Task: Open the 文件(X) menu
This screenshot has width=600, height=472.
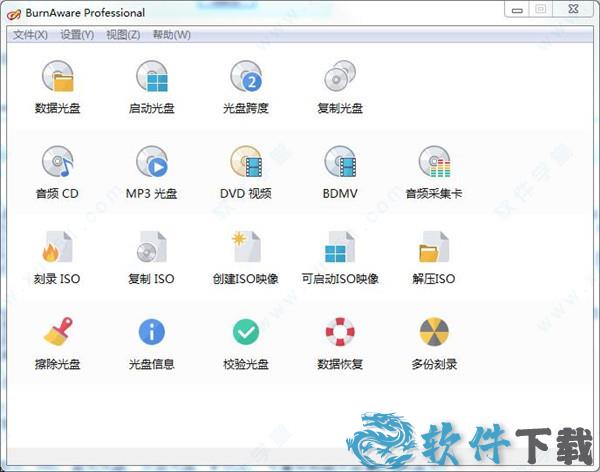Action: click(x=30, y=35)
